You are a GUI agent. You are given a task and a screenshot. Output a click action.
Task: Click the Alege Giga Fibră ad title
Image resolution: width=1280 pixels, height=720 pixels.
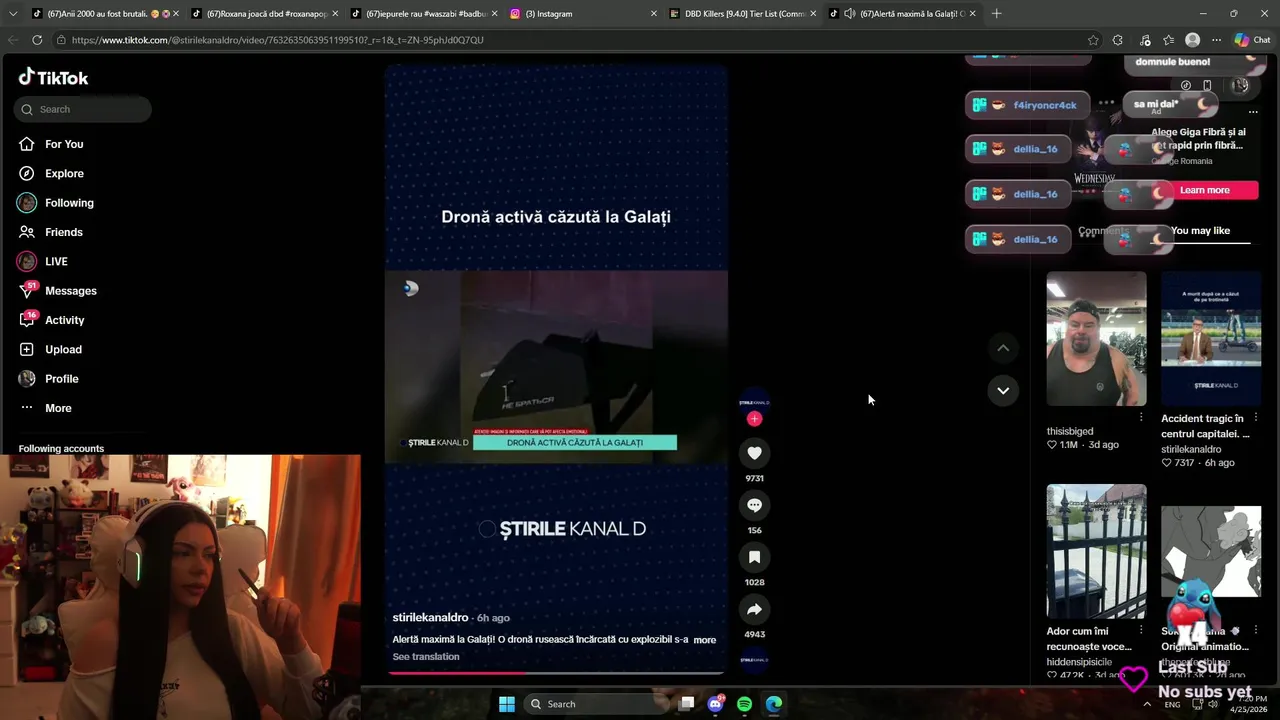click(1198, 139)
